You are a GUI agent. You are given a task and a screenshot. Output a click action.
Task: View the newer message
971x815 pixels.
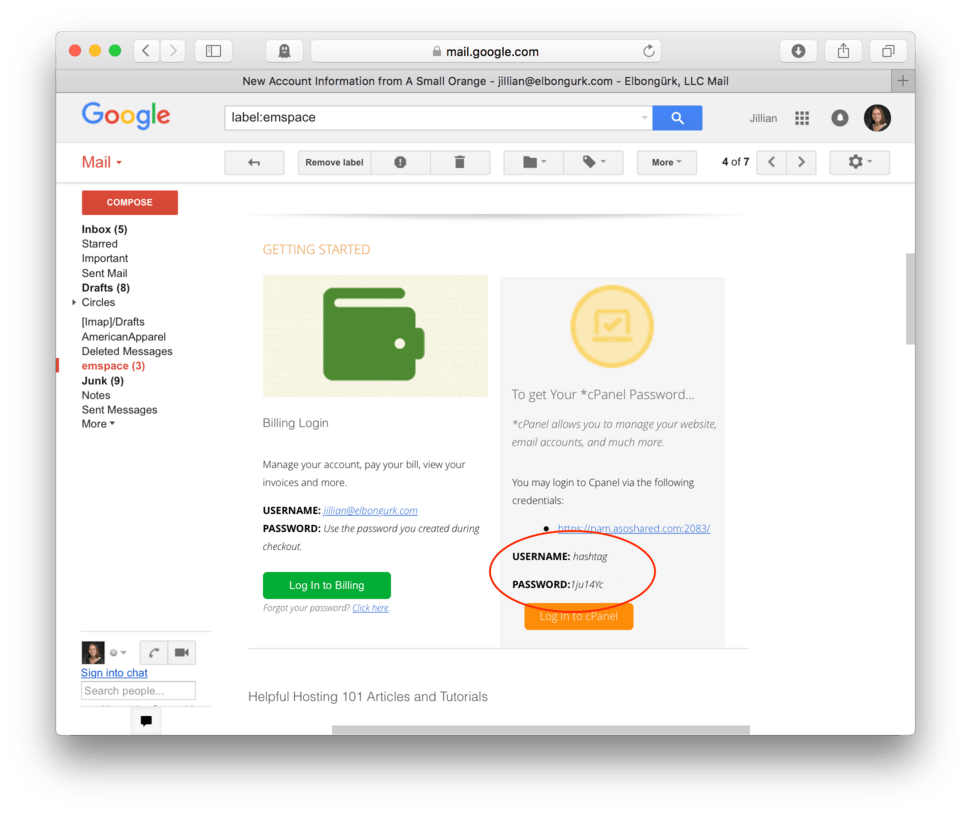pos(772,162)
